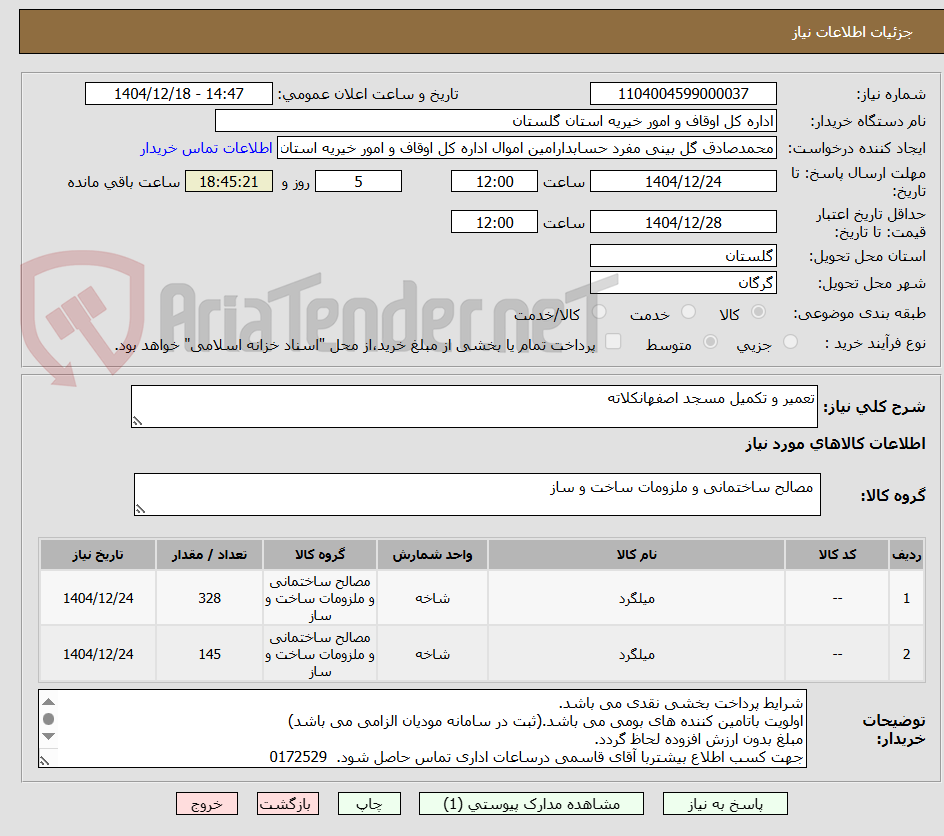Click the پاسخ به نیاز button
944x836 pixels.
coord(725,803)
